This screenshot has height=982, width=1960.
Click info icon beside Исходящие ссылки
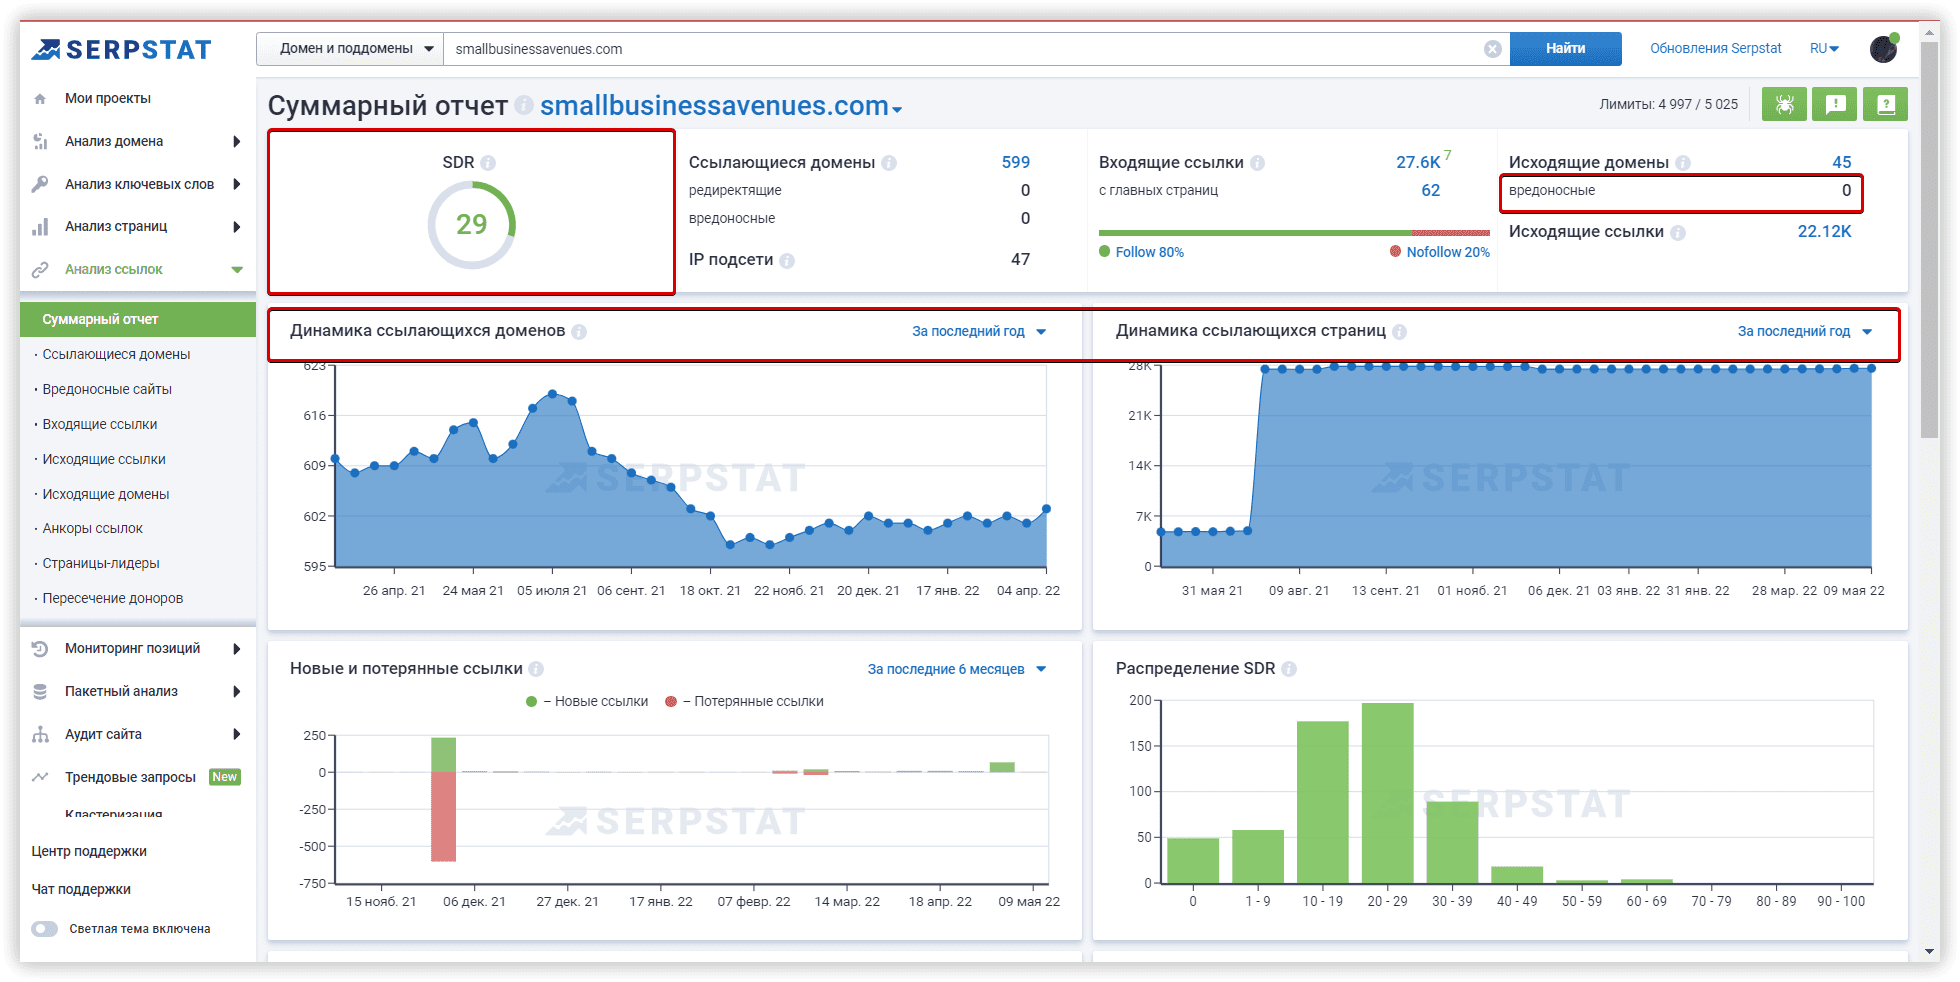(x=1678, y=232)
